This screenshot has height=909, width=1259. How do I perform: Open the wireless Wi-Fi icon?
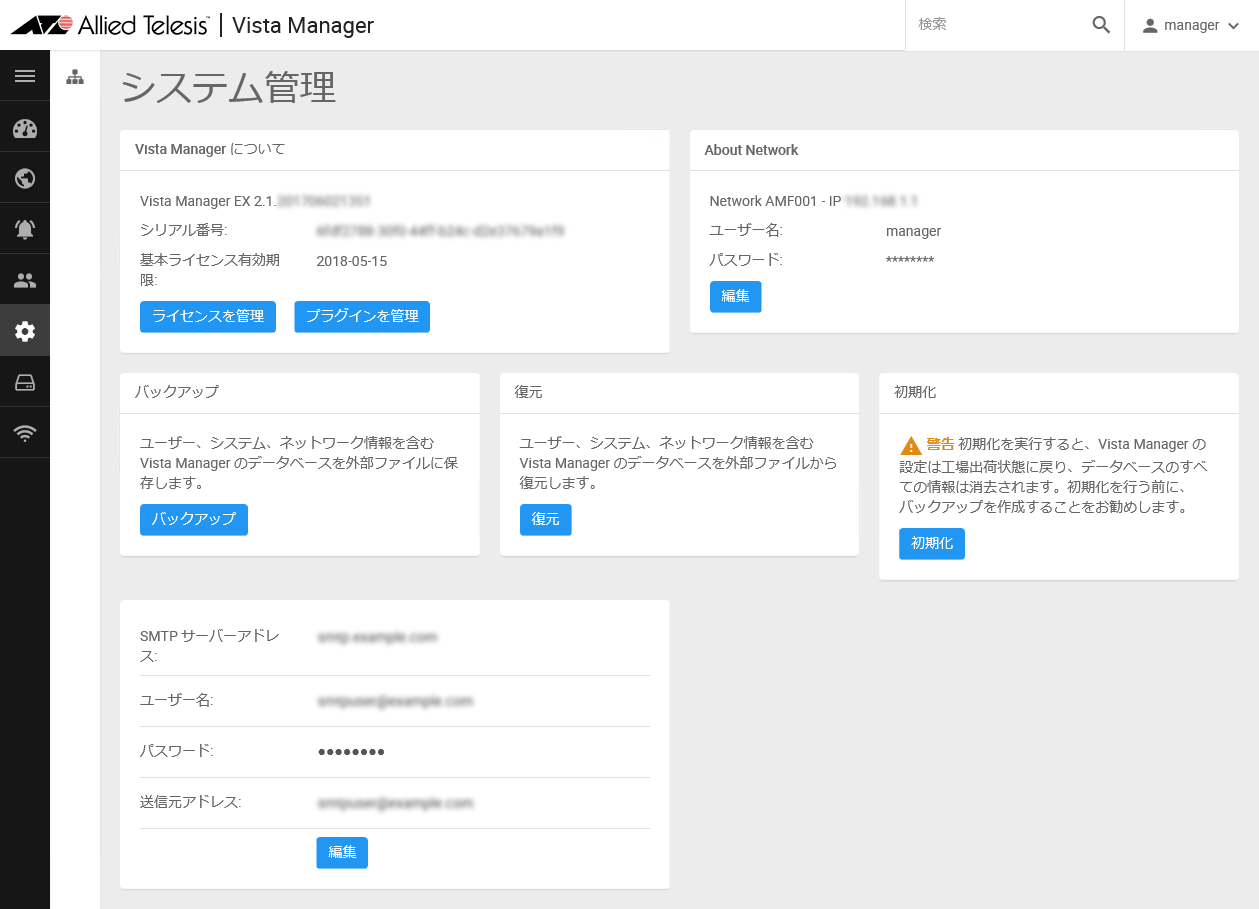coord(25,433)
